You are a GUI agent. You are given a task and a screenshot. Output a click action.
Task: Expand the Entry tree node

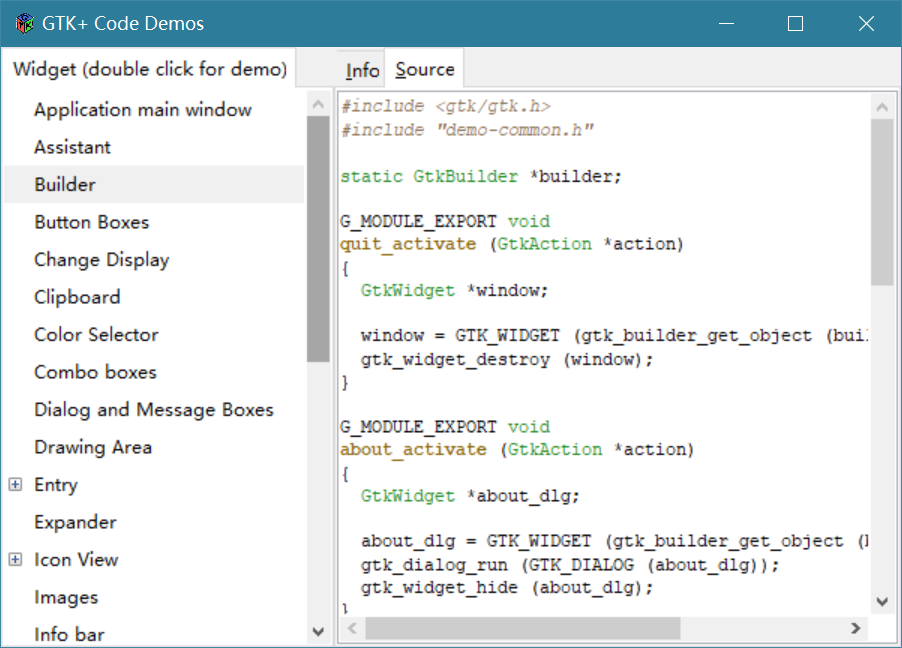(15, 485)
